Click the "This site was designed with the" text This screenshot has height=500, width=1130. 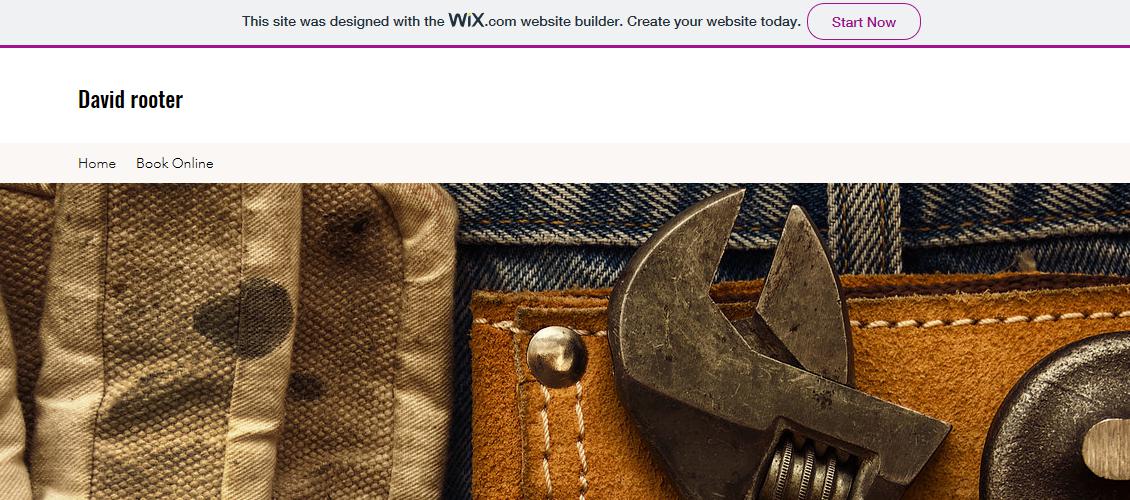pyautogui.click(x=343, y=22)
